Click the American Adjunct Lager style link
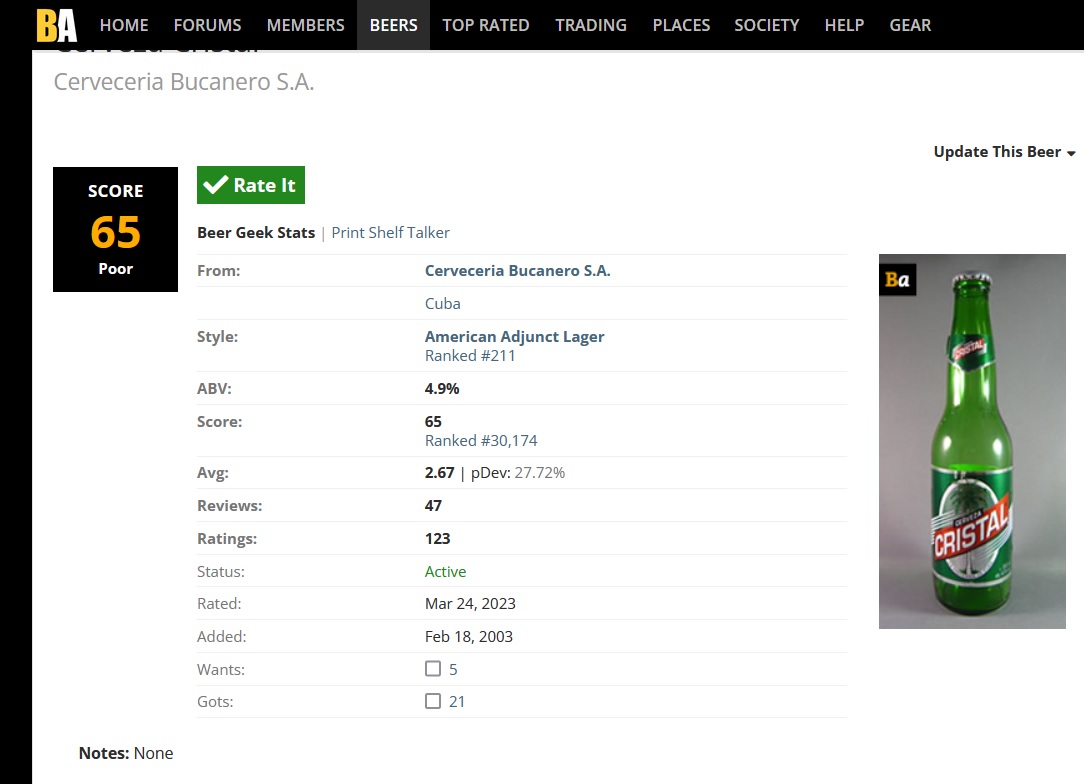Viewport: 1084px width, 784px height. (x=514, y=336)
